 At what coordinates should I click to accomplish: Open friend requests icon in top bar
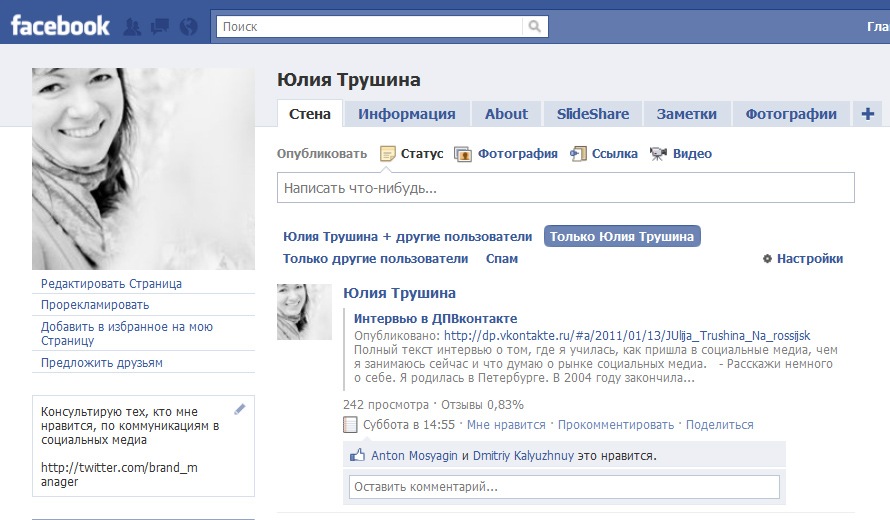[132, 27]
